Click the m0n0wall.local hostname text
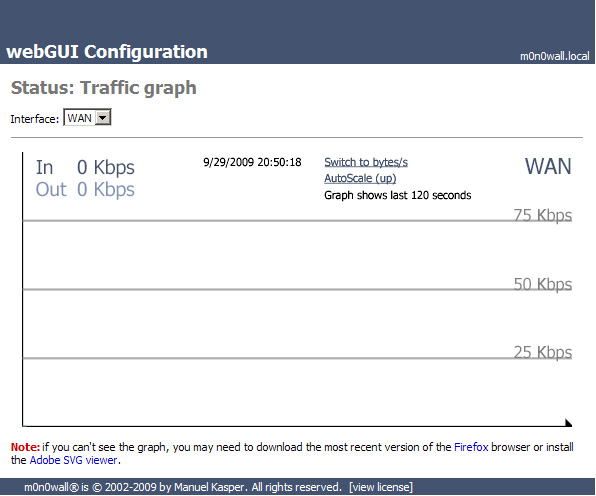Image resolution: width=596 pixels, height=496 pixels. (555, 56)
